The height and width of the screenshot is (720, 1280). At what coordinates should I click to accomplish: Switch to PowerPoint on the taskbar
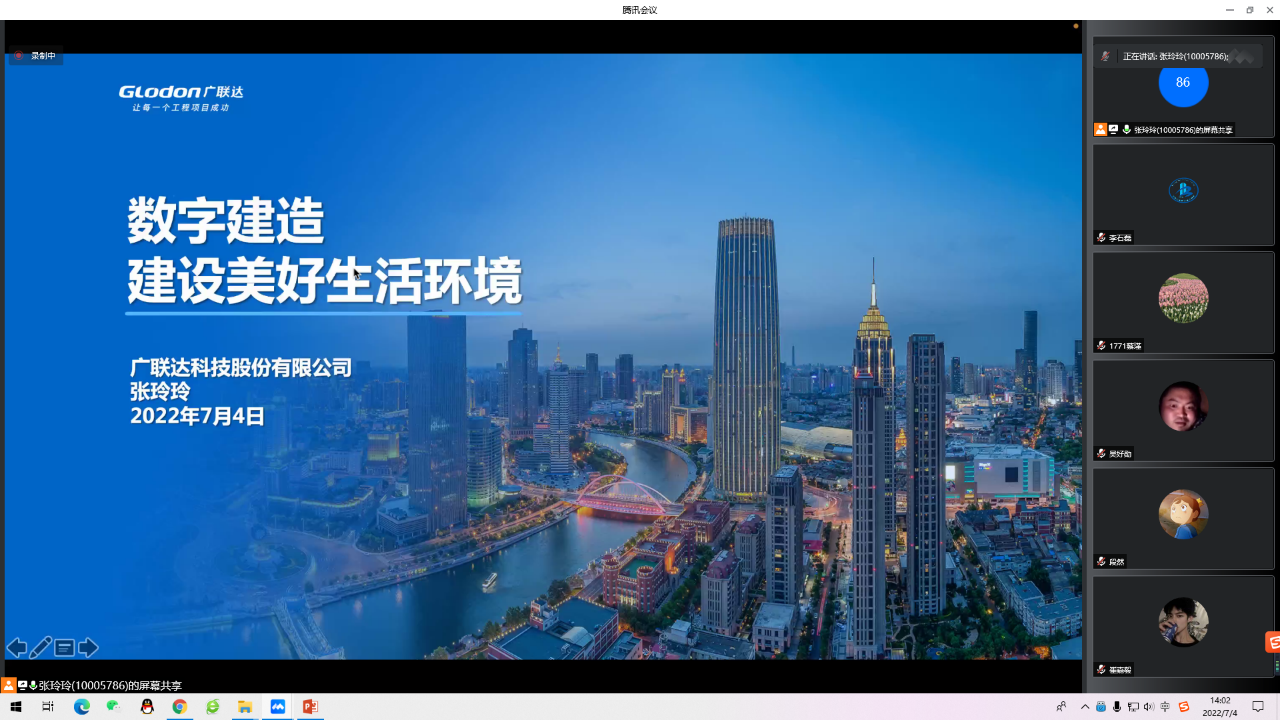310,707
